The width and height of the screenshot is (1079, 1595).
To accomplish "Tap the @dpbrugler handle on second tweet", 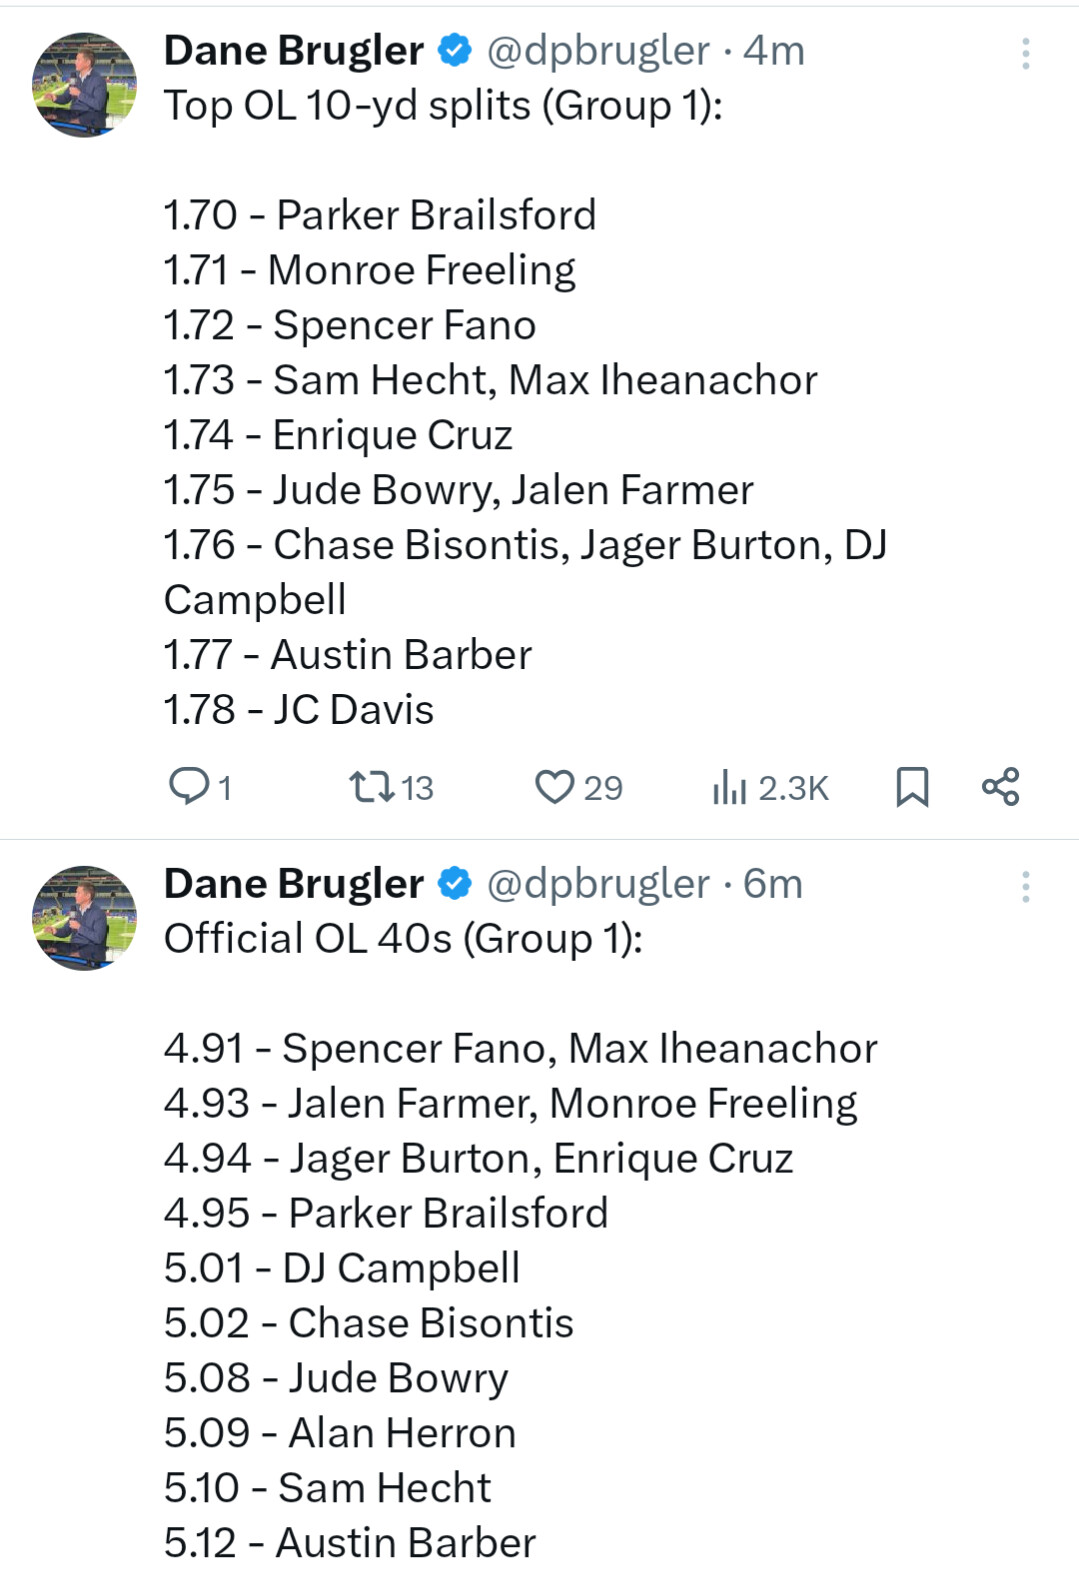I will pyautogui.click(x=598, y=884).
